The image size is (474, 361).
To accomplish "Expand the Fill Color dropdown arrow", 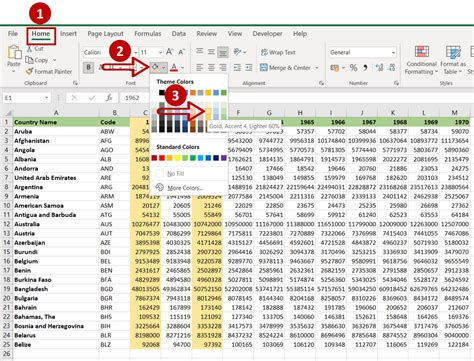I will [164, 68].
